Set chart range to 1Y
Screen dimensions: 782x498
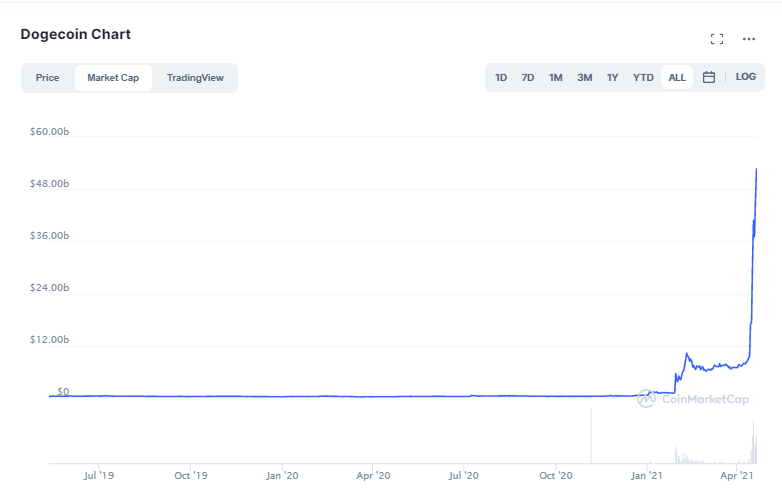(612, 78)
